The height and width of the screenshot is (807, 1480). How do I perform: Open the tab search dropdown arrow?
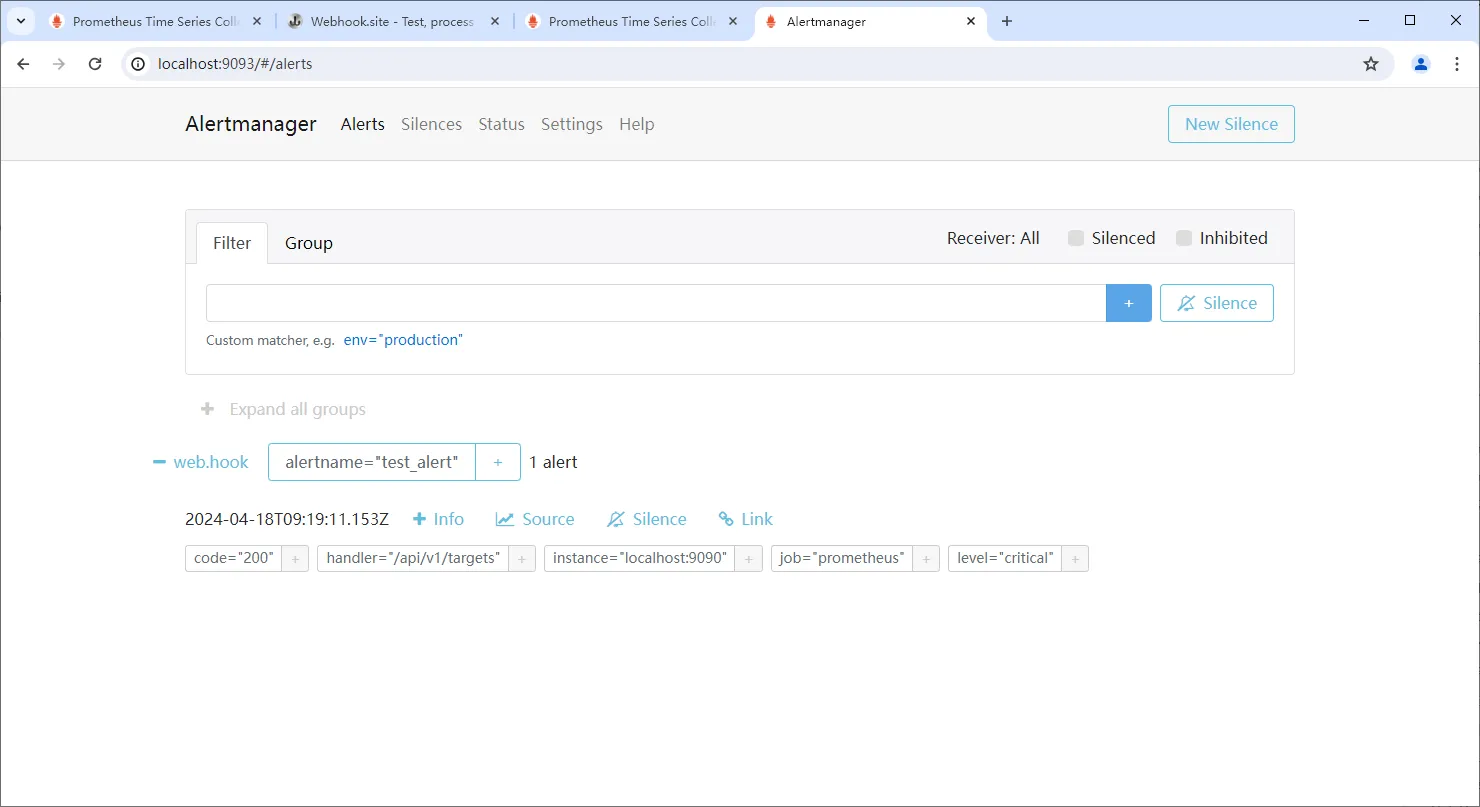point(21,21)
